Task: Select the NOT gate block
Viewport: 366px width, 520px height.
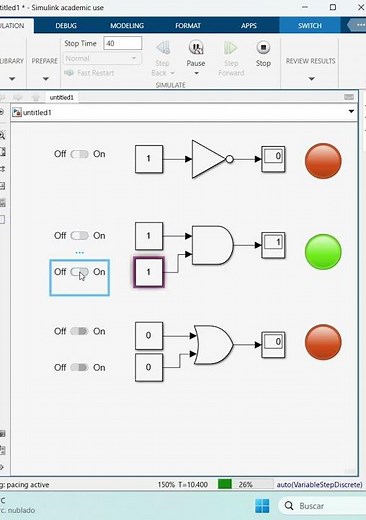Action: [212, 159]
